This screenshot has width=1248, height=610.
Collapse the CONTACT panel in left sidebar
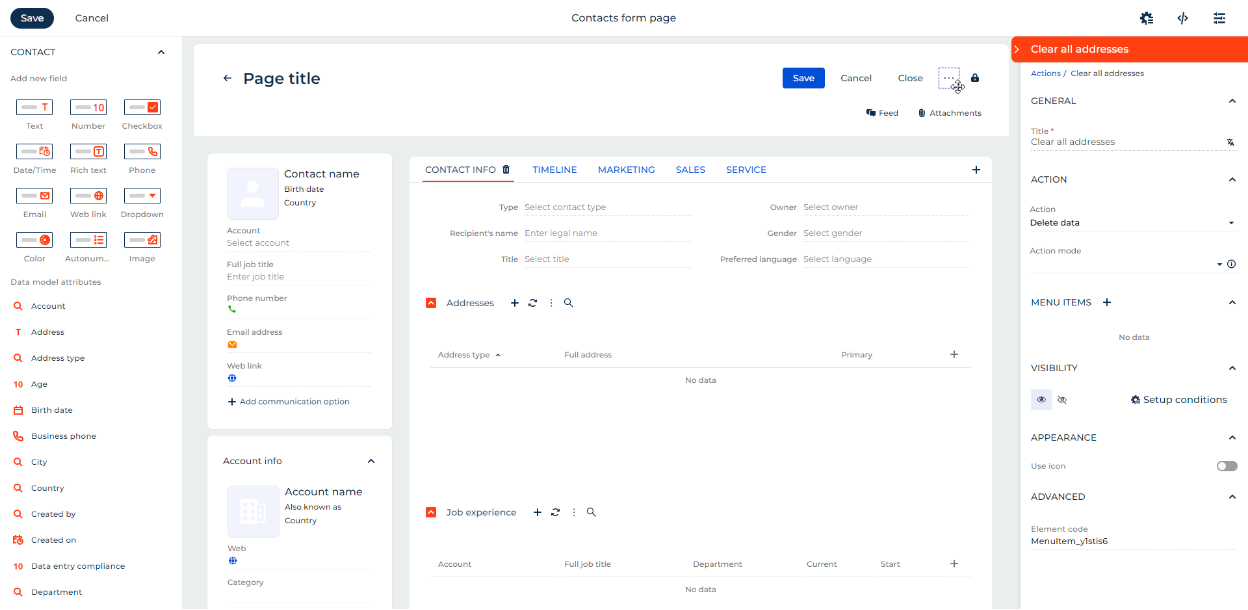160,51
